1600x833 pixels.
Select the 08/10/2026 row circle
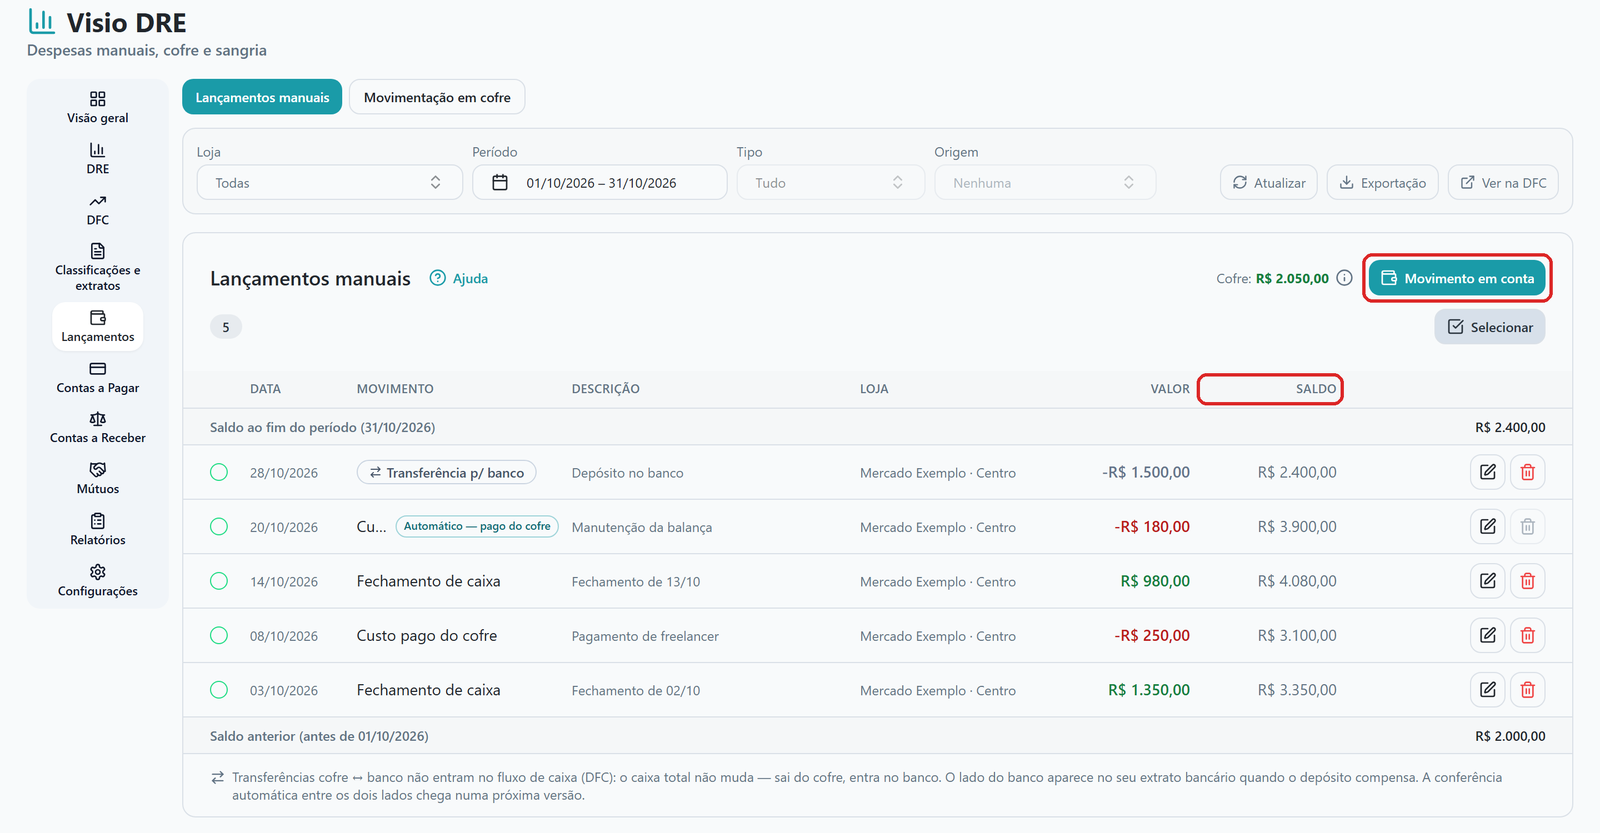click(x=219, y=635)
